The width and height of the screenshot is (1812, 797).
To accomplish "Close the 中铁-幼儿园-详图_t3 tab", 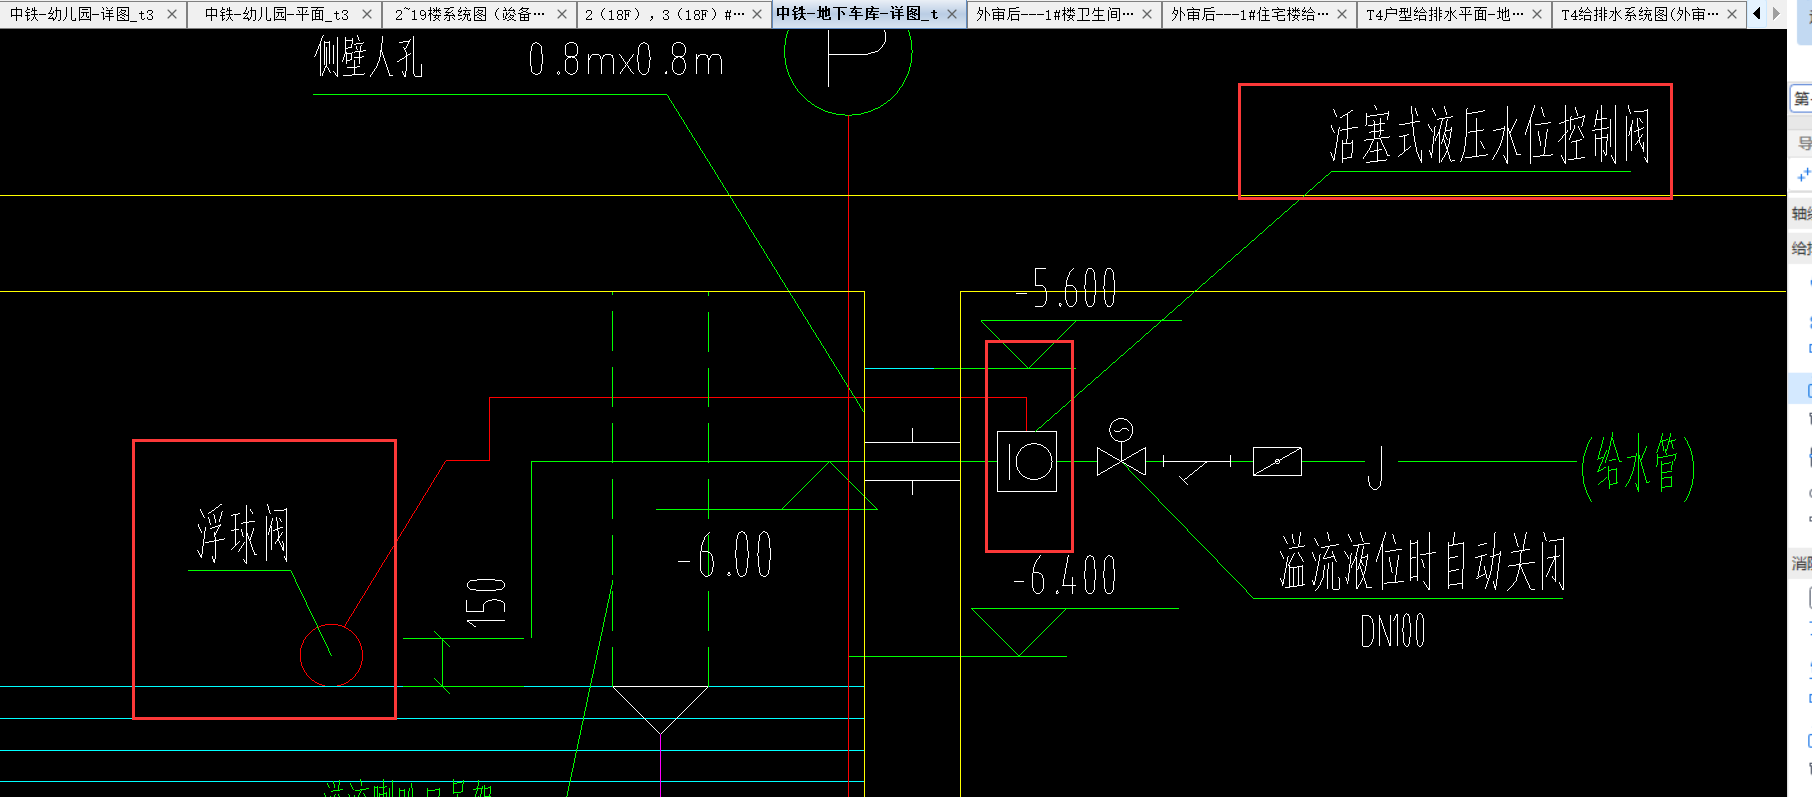I will tap(172, 14).
